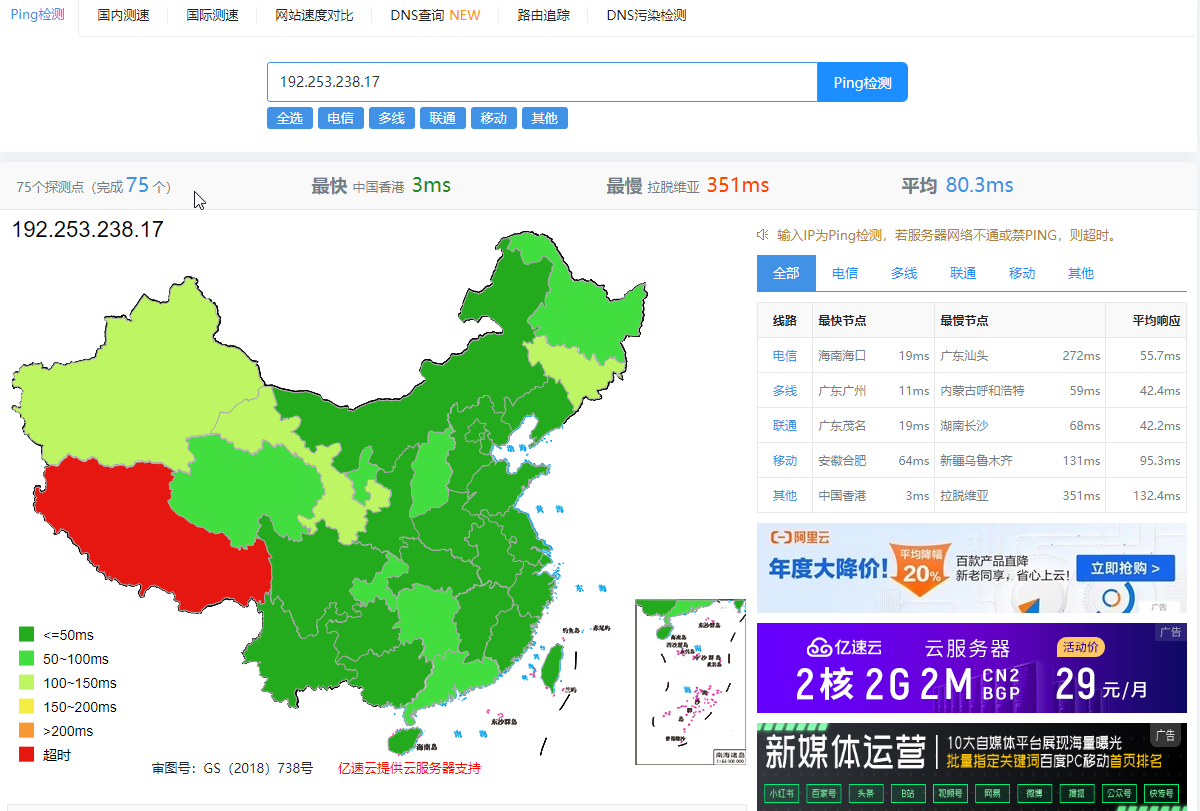This screenshot has height=811, width=1200.
Task: Toggle the 移动 carrier filter
Action: click(x=493, y=118)
